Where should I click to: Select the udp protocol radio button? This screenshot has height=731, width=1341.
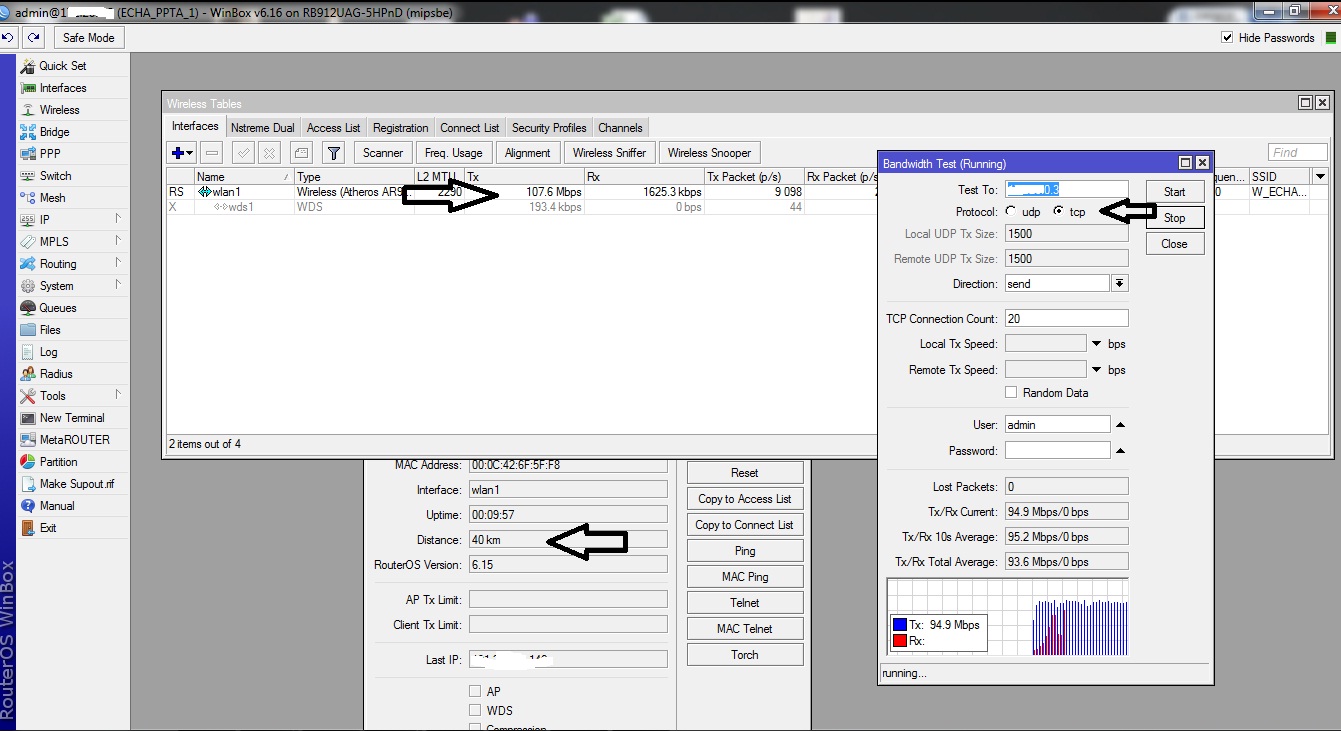[x=1011, y=212]
